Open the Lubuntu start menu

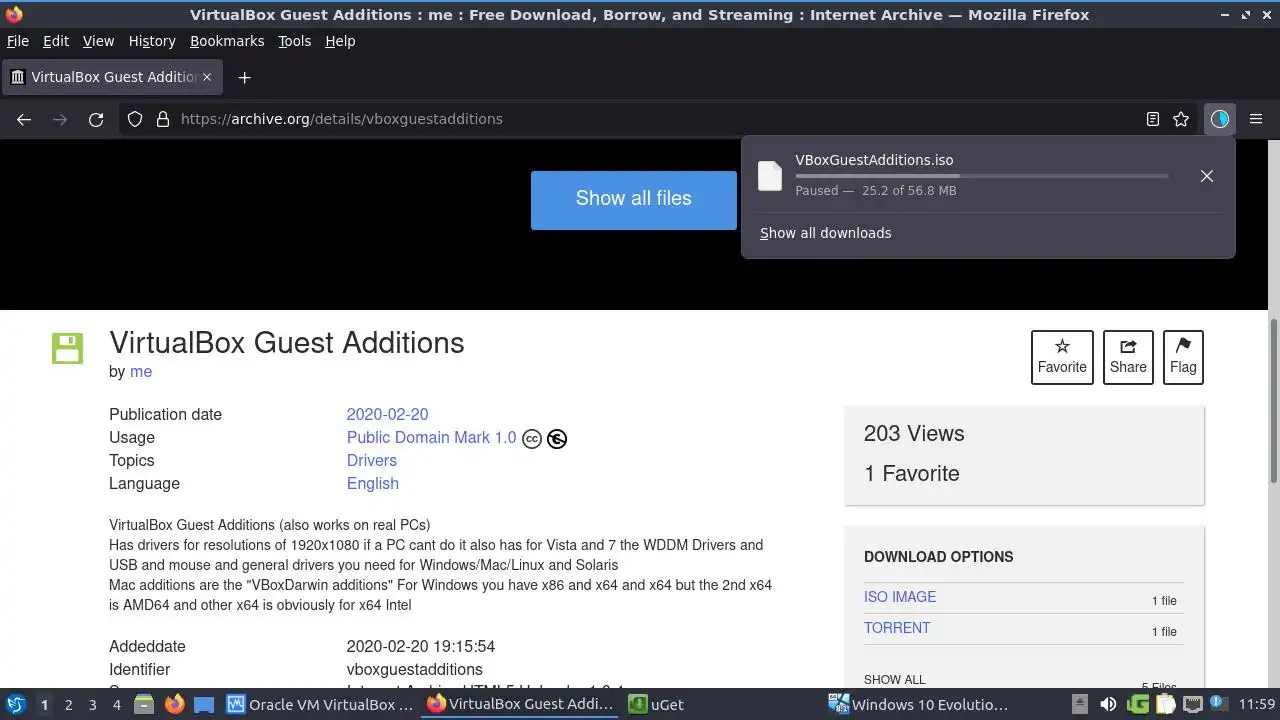pos(16,705)
